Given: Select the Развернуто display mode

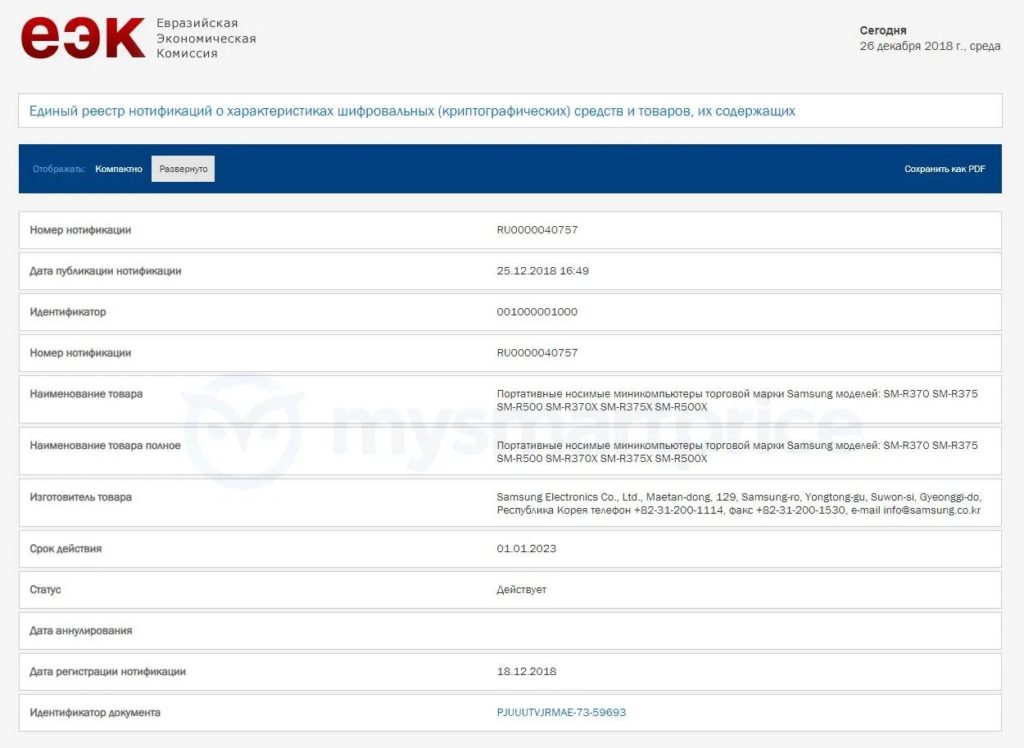Looking at the screenshot, I should coord(183,169).
